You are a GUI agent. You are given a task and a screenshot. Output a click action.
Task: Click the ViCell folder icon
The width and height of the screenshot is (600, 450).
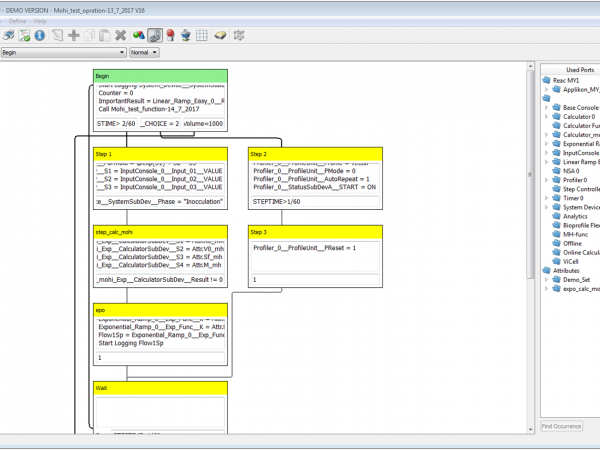556,262
